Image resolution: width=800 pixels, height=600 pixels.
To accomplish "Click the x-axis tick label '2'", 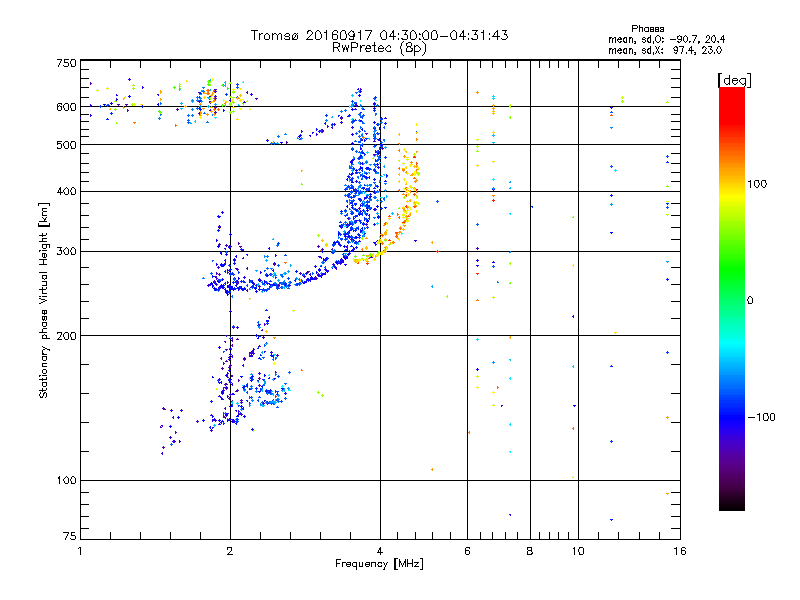I will click(230, 551).
